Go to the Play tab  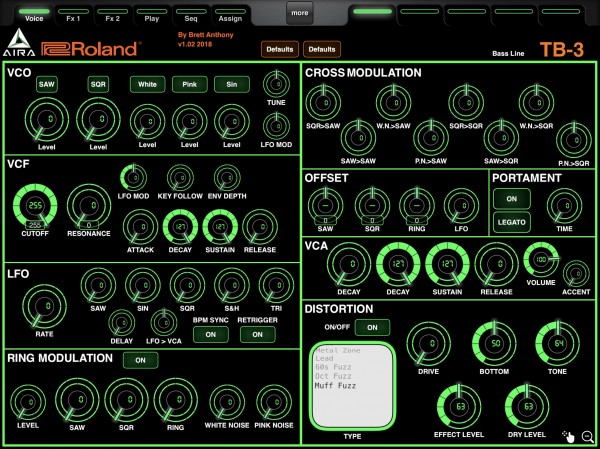152,16
